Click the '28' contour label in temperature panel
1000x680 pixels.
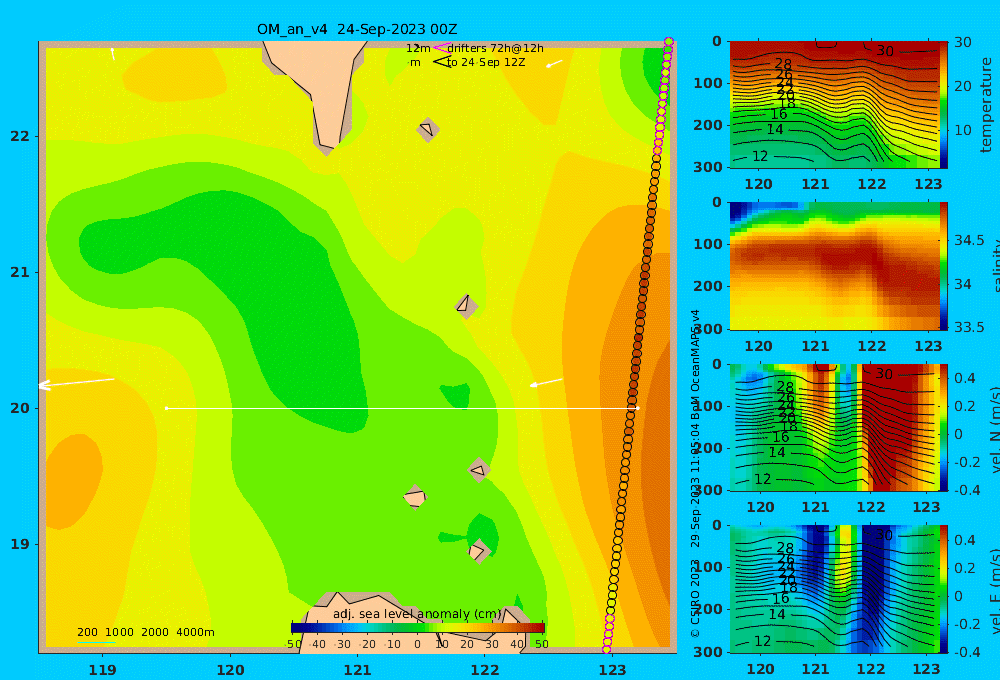point(783,64)
